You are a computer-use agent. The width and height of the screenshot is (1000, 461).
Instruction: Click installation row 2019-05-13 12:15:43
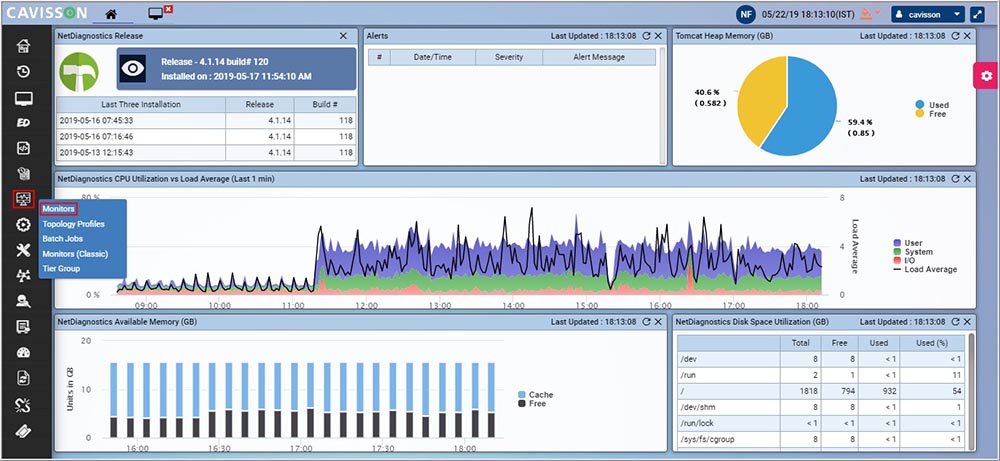click(x=206, y=153)
